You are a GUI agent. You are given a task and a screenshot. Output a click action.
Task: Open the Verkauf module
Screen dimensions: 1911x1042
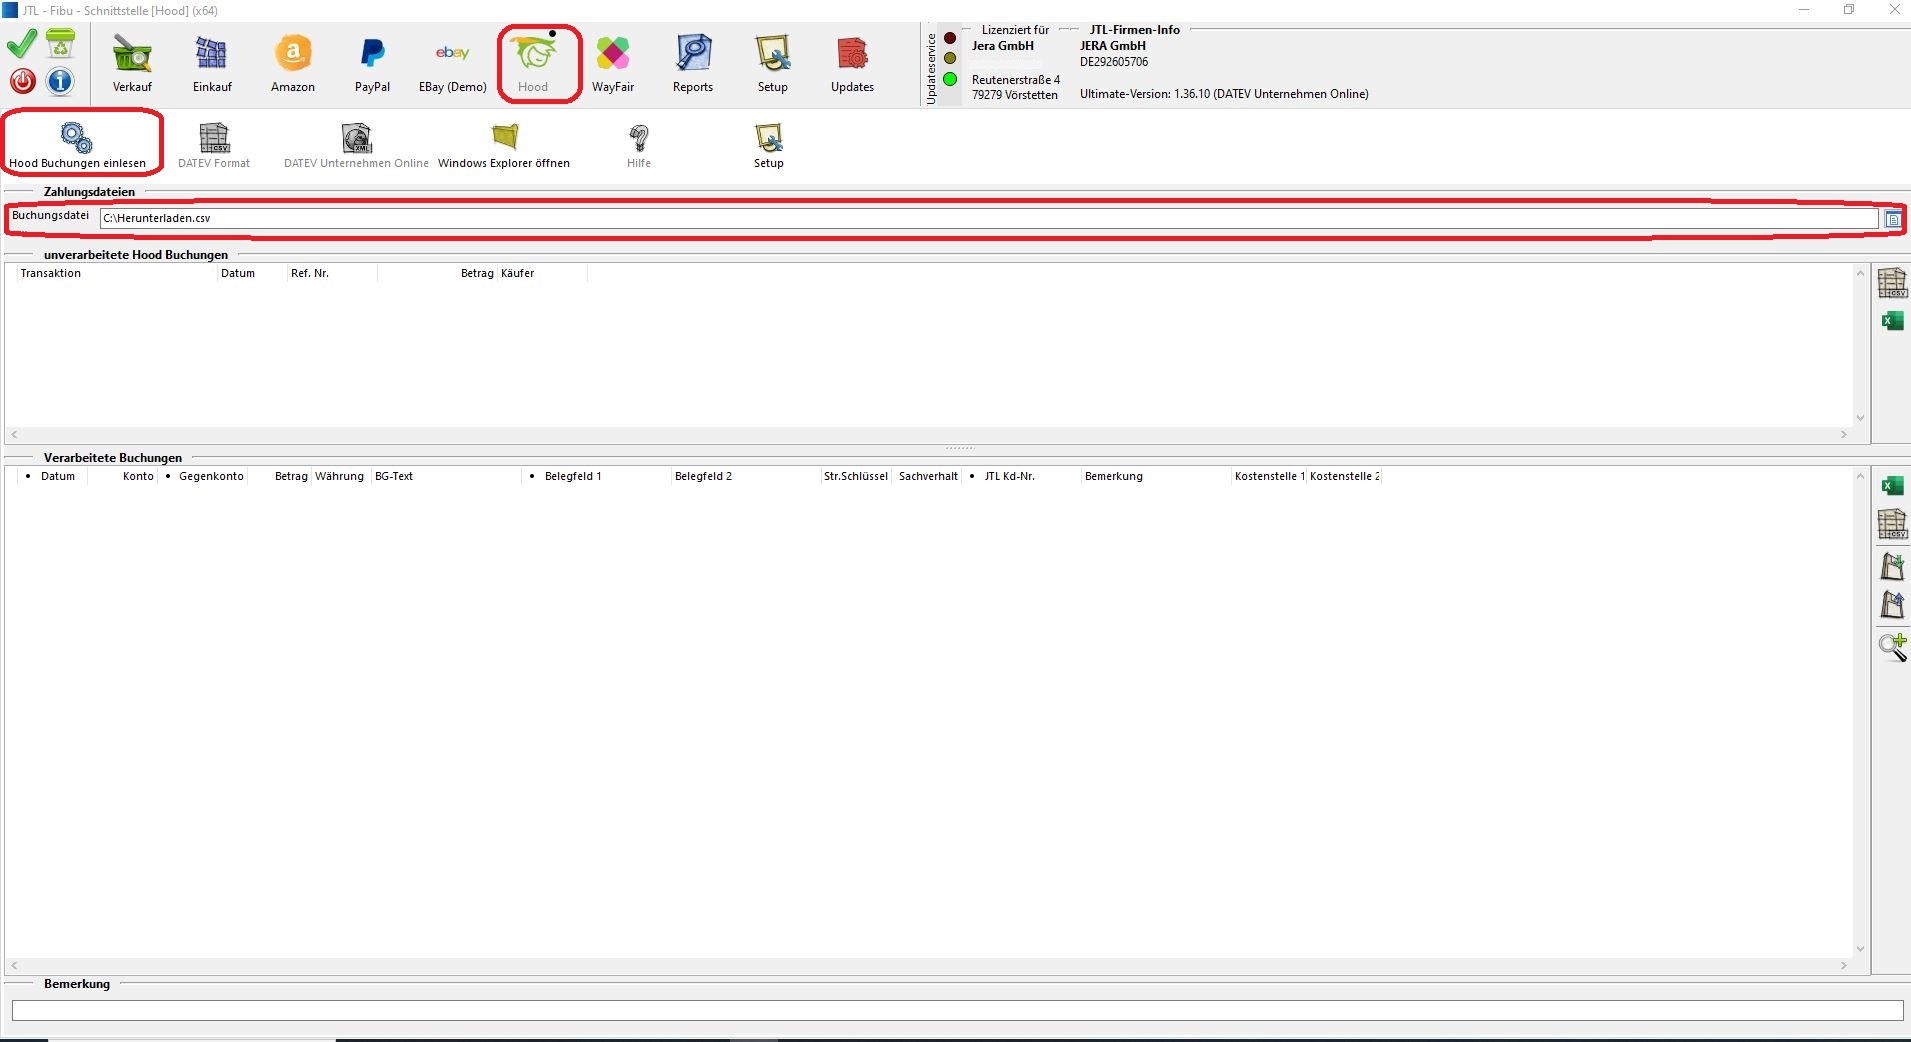(132, 64)
